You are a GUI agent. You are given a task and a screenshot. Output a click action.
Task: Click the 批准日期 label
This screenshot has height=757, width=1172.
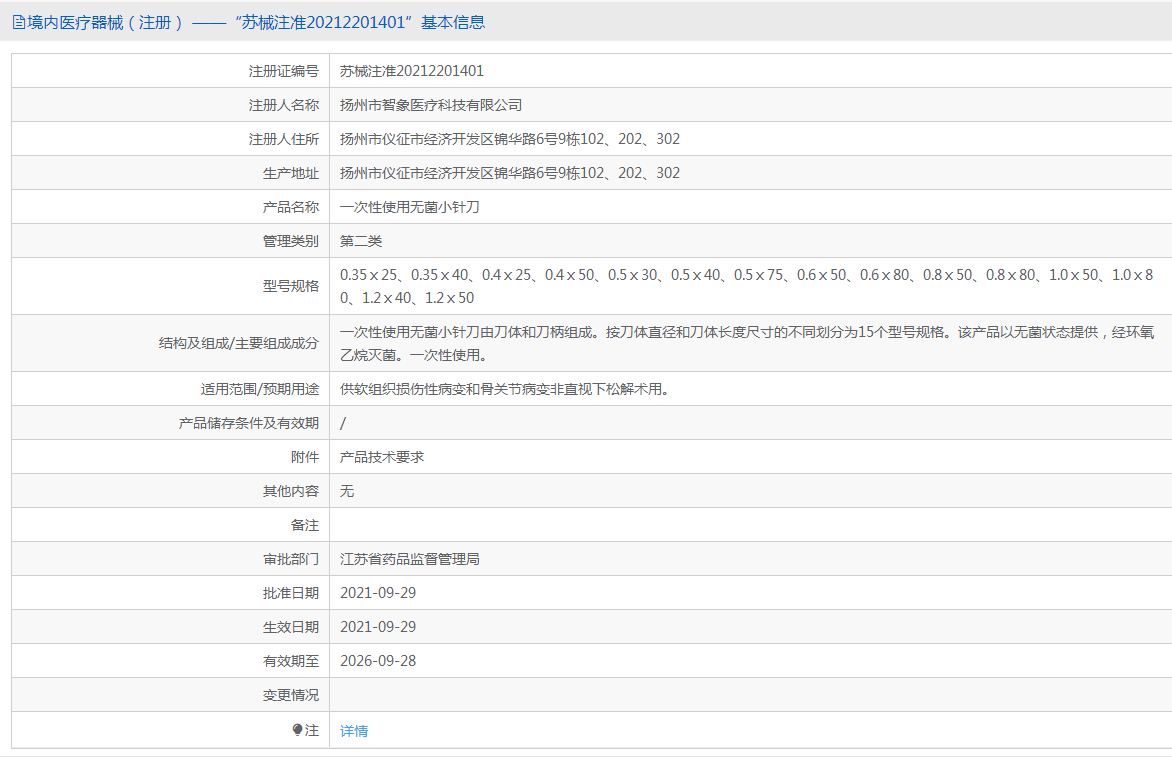click(x=291, y=593)
